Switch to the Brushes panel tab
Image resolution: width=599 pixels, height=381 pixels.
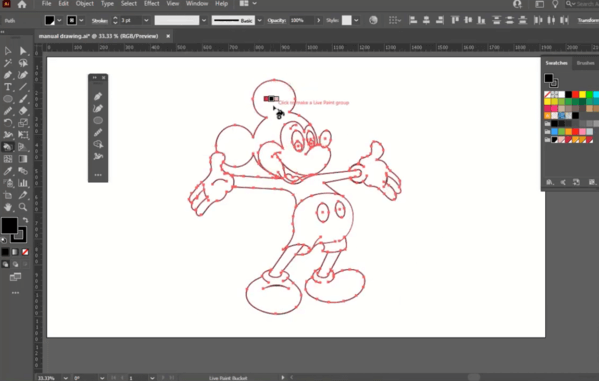pos(585,63)
